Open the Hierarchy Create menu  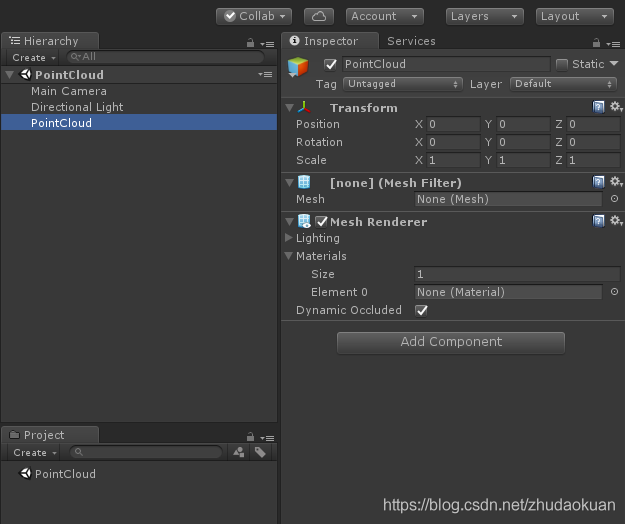[33, 57]
